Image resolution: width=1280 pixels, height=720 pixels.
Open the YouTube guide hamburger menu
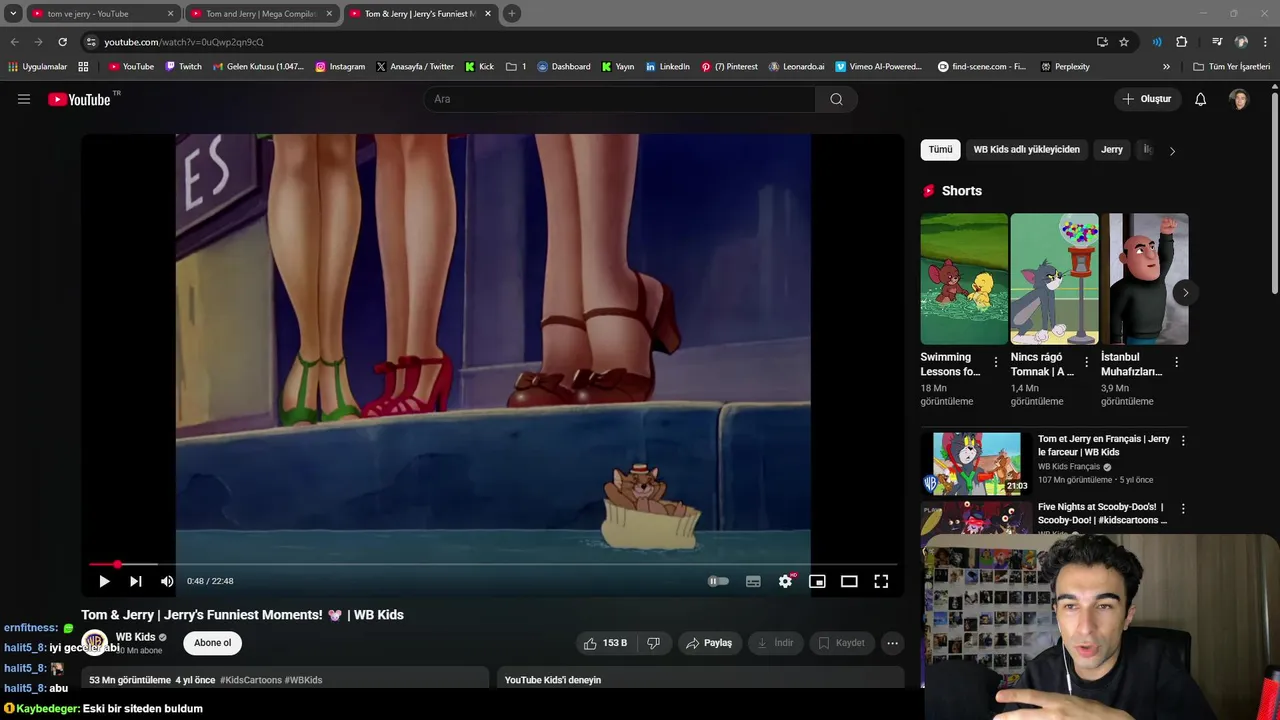click(x=24, y=99)
